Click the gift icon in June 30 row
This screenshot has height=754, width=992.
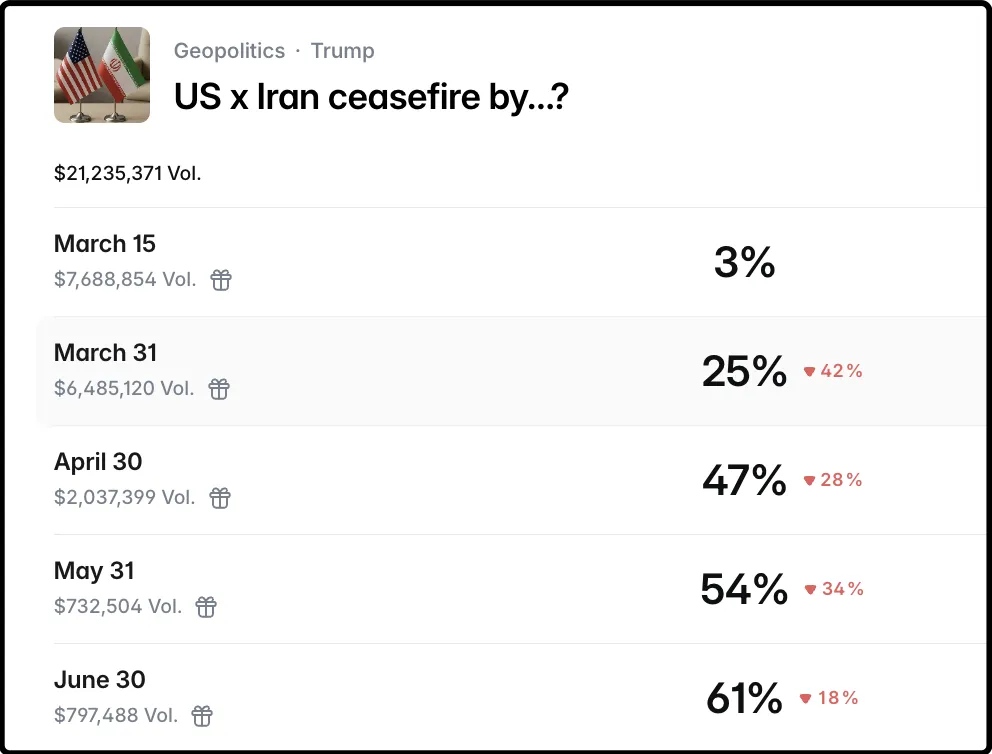202,716
